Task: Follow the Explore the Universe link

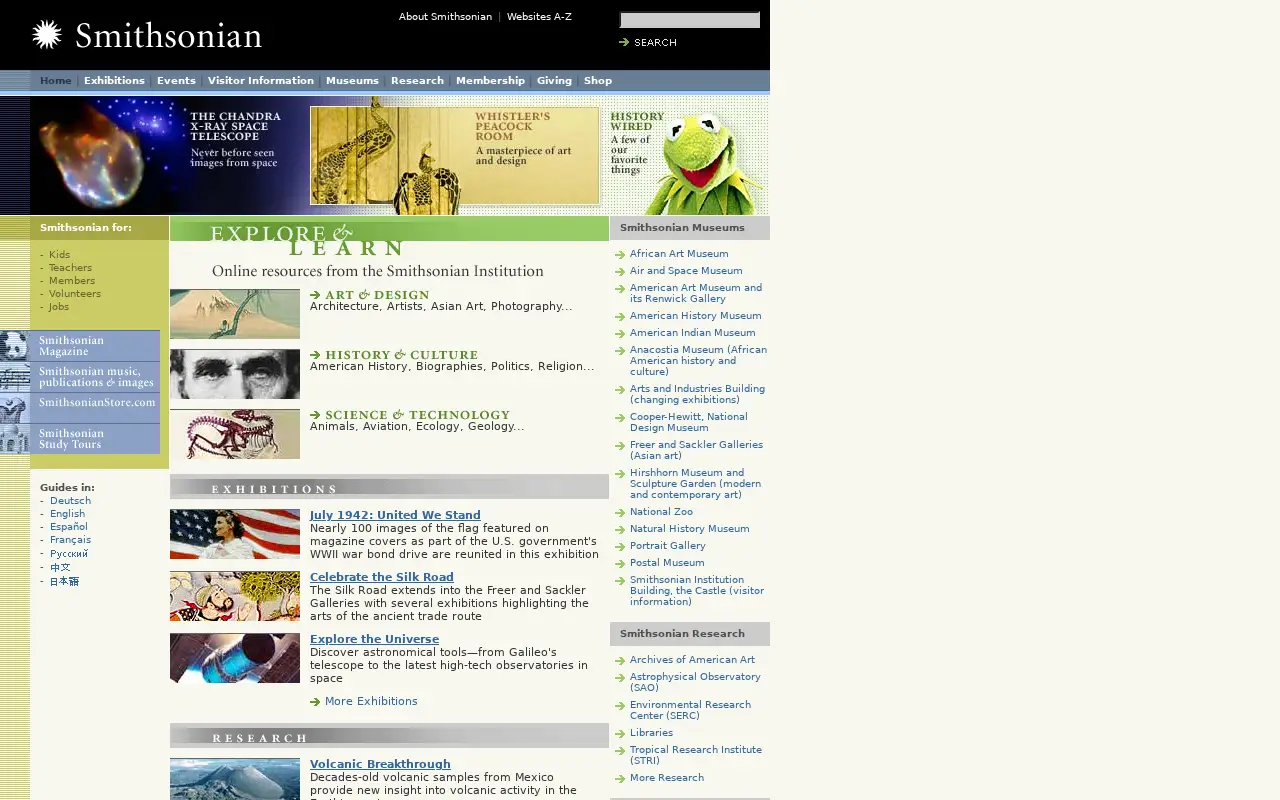Action: coord(374,640)
